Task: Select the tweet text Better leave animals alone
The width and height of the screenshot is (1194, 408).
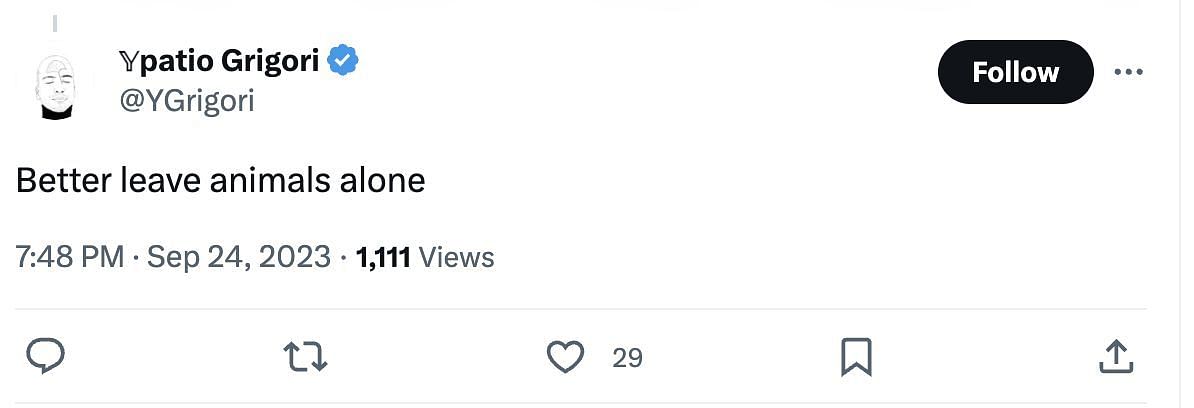Action: [220, 180]
